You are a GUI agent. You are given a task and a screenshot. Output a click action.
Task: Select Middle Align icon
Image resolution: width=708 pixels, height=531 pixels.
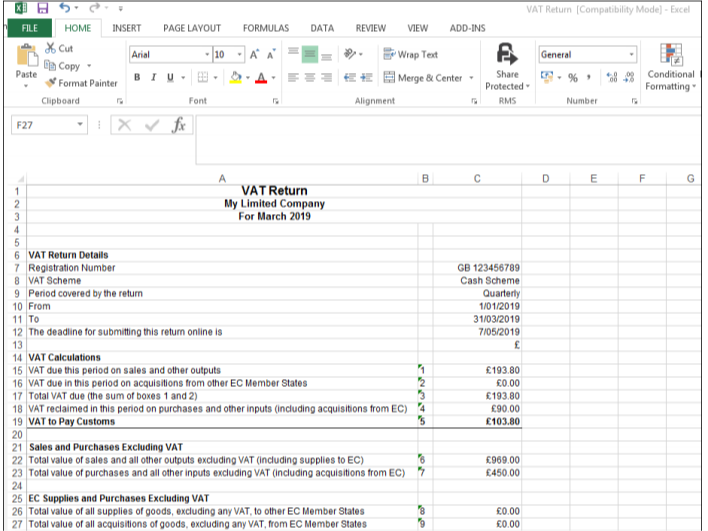point(310,54)
